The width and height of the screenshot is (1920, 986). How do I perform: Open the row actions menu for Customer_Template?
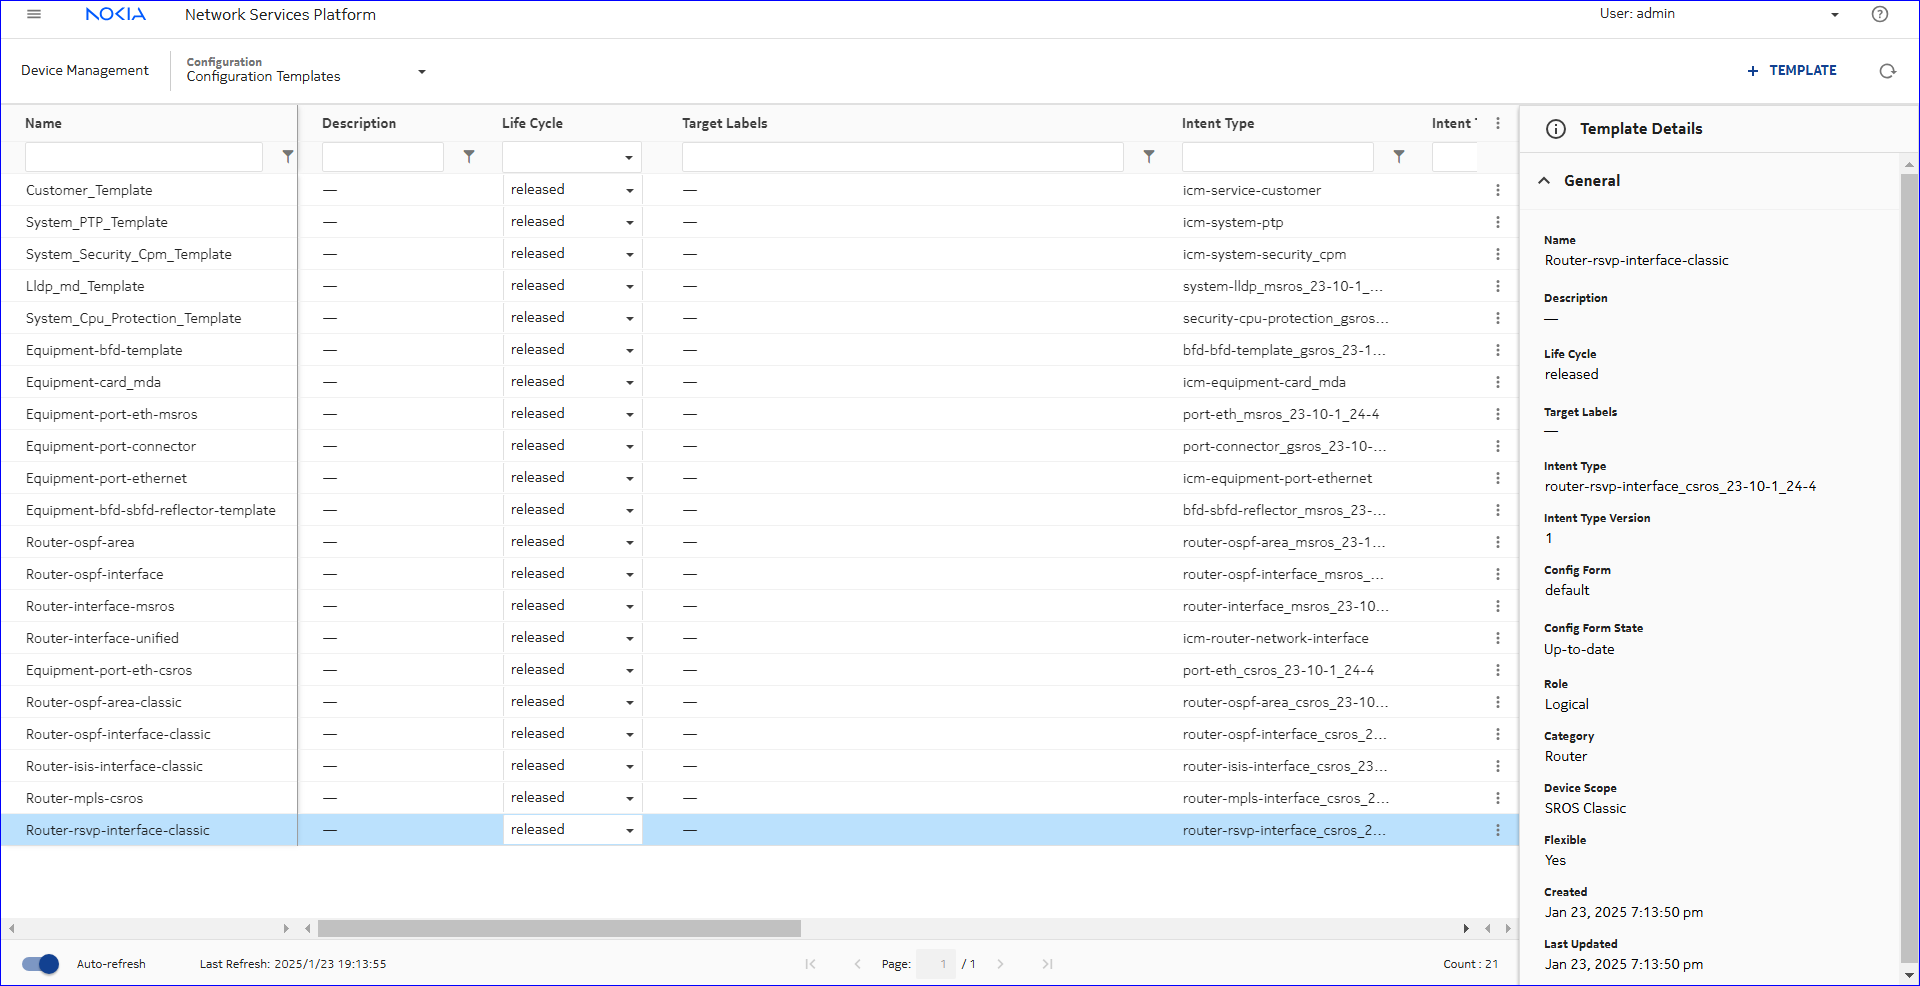coord(1497,190)
